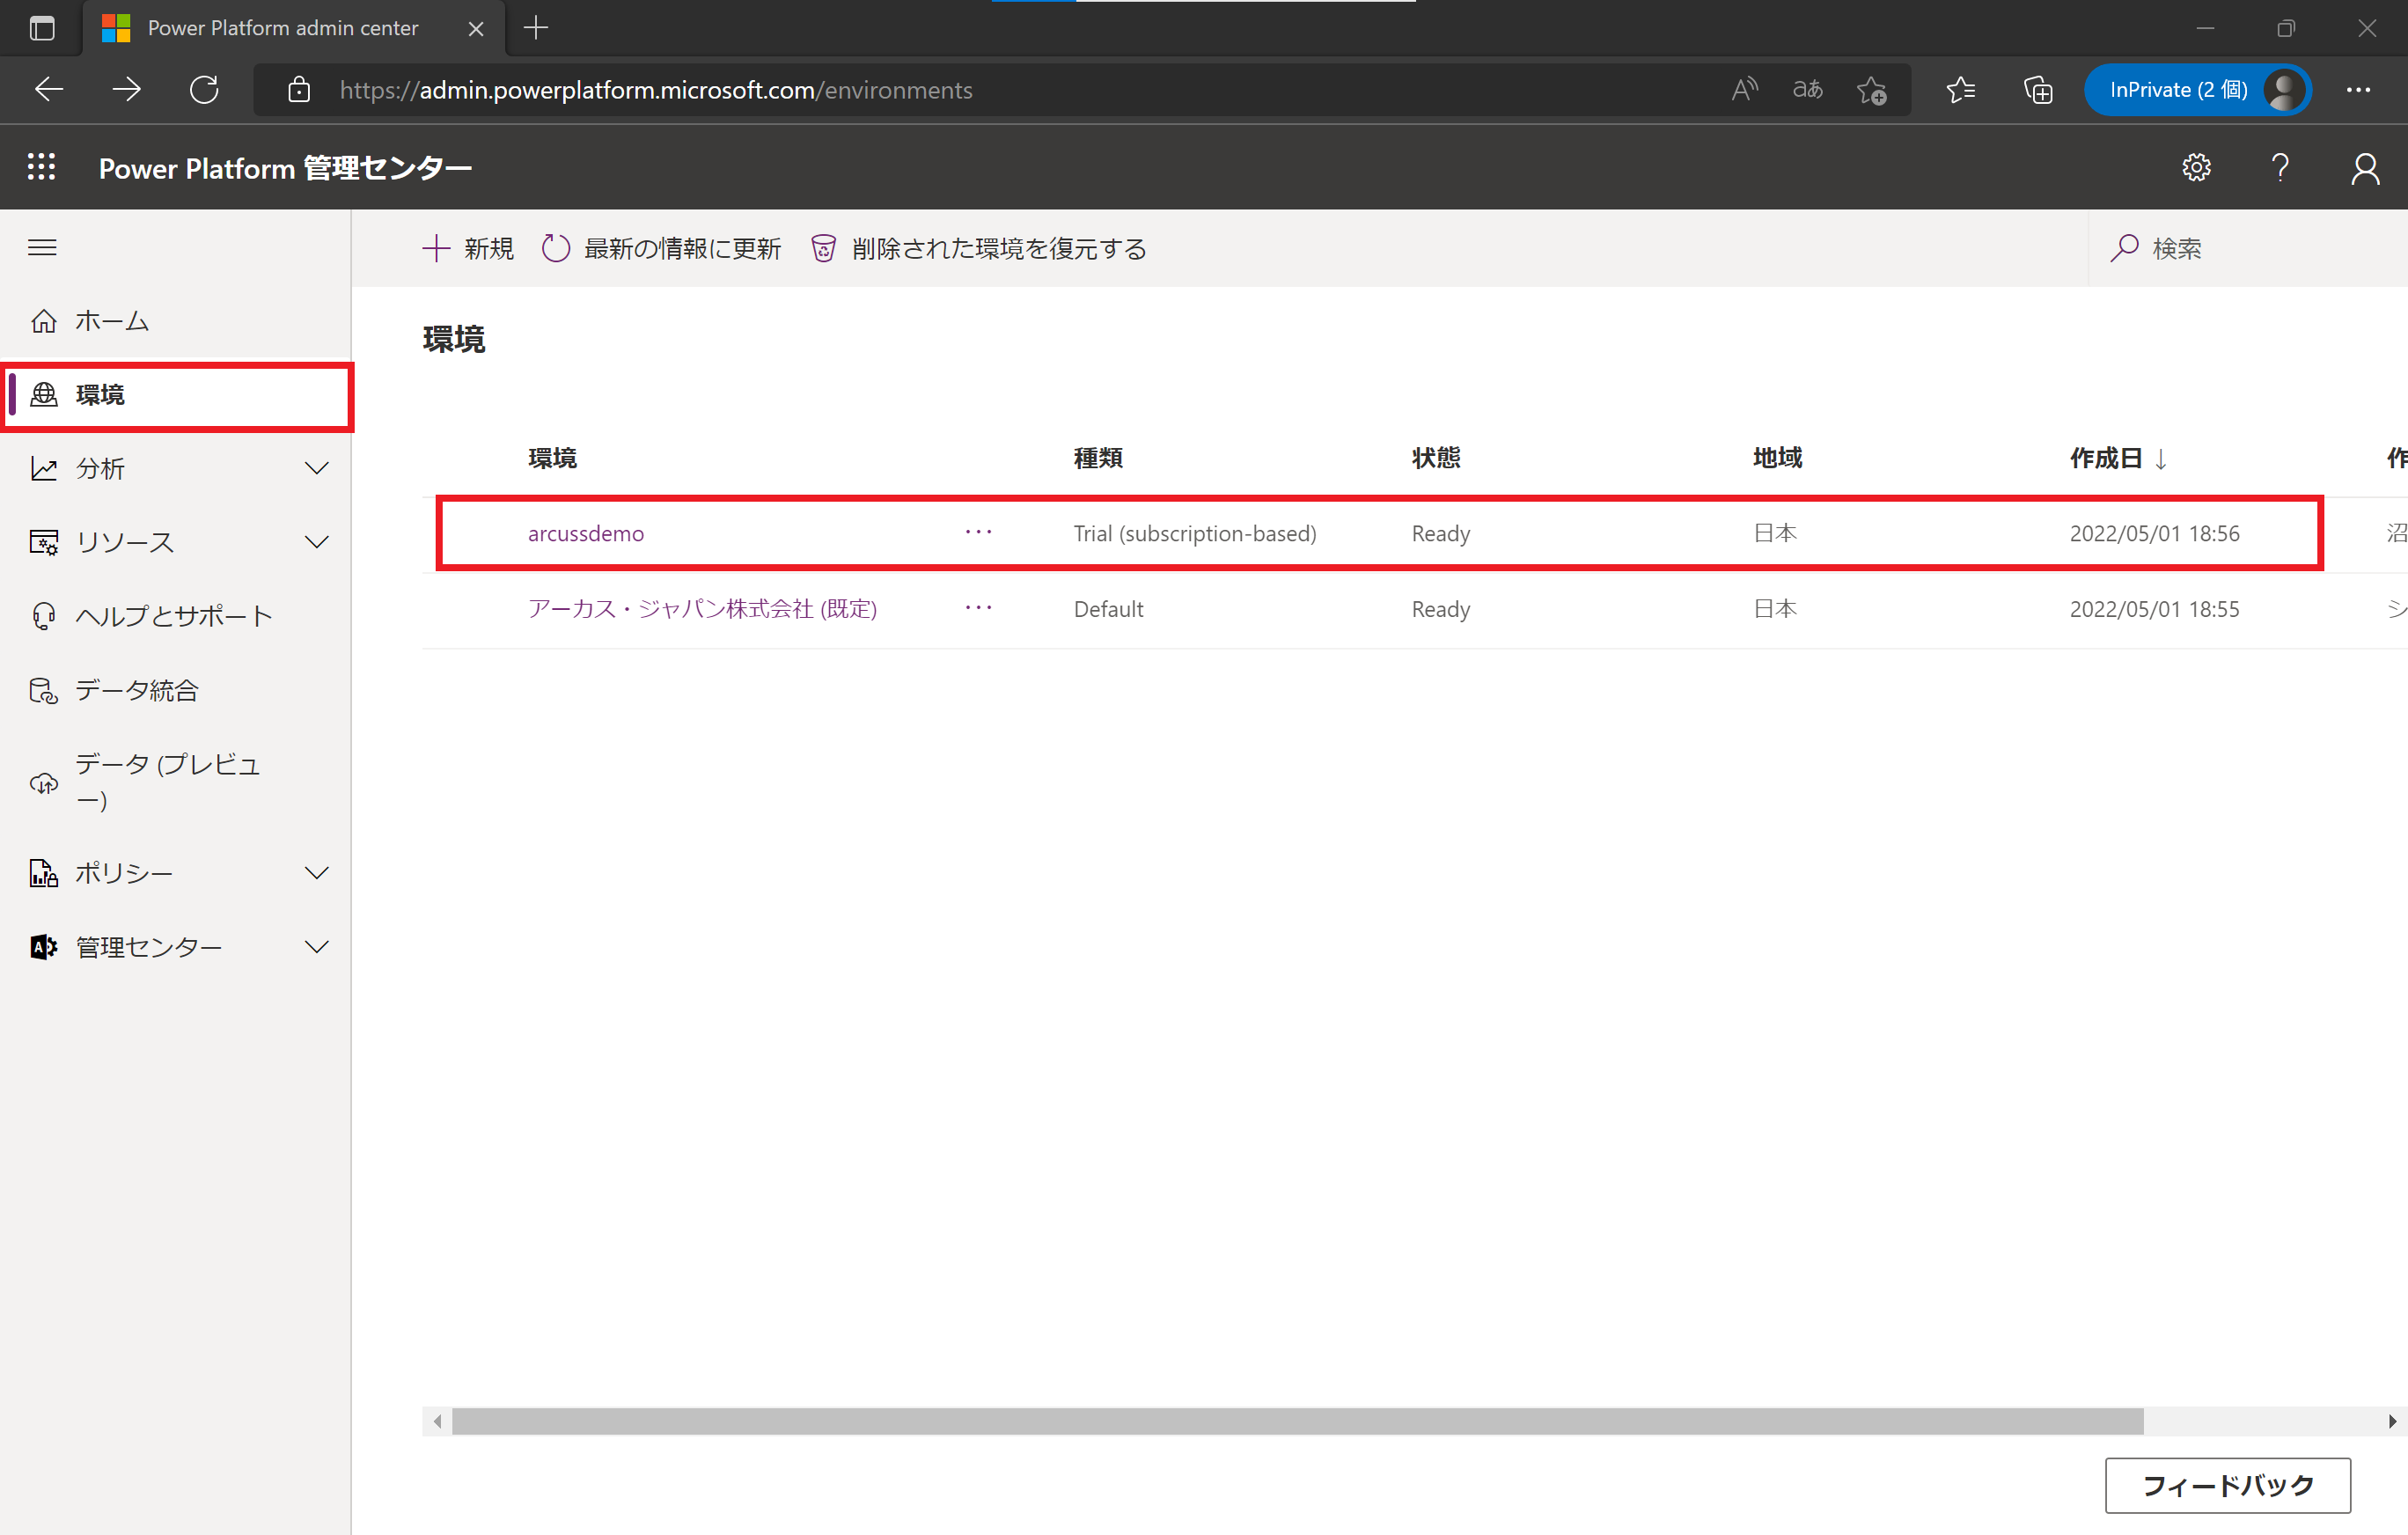Open settings gear in Power Platform header
Viewport: 2408px width, 1535px height.
pyautogui.click(x=2196, y=167)
